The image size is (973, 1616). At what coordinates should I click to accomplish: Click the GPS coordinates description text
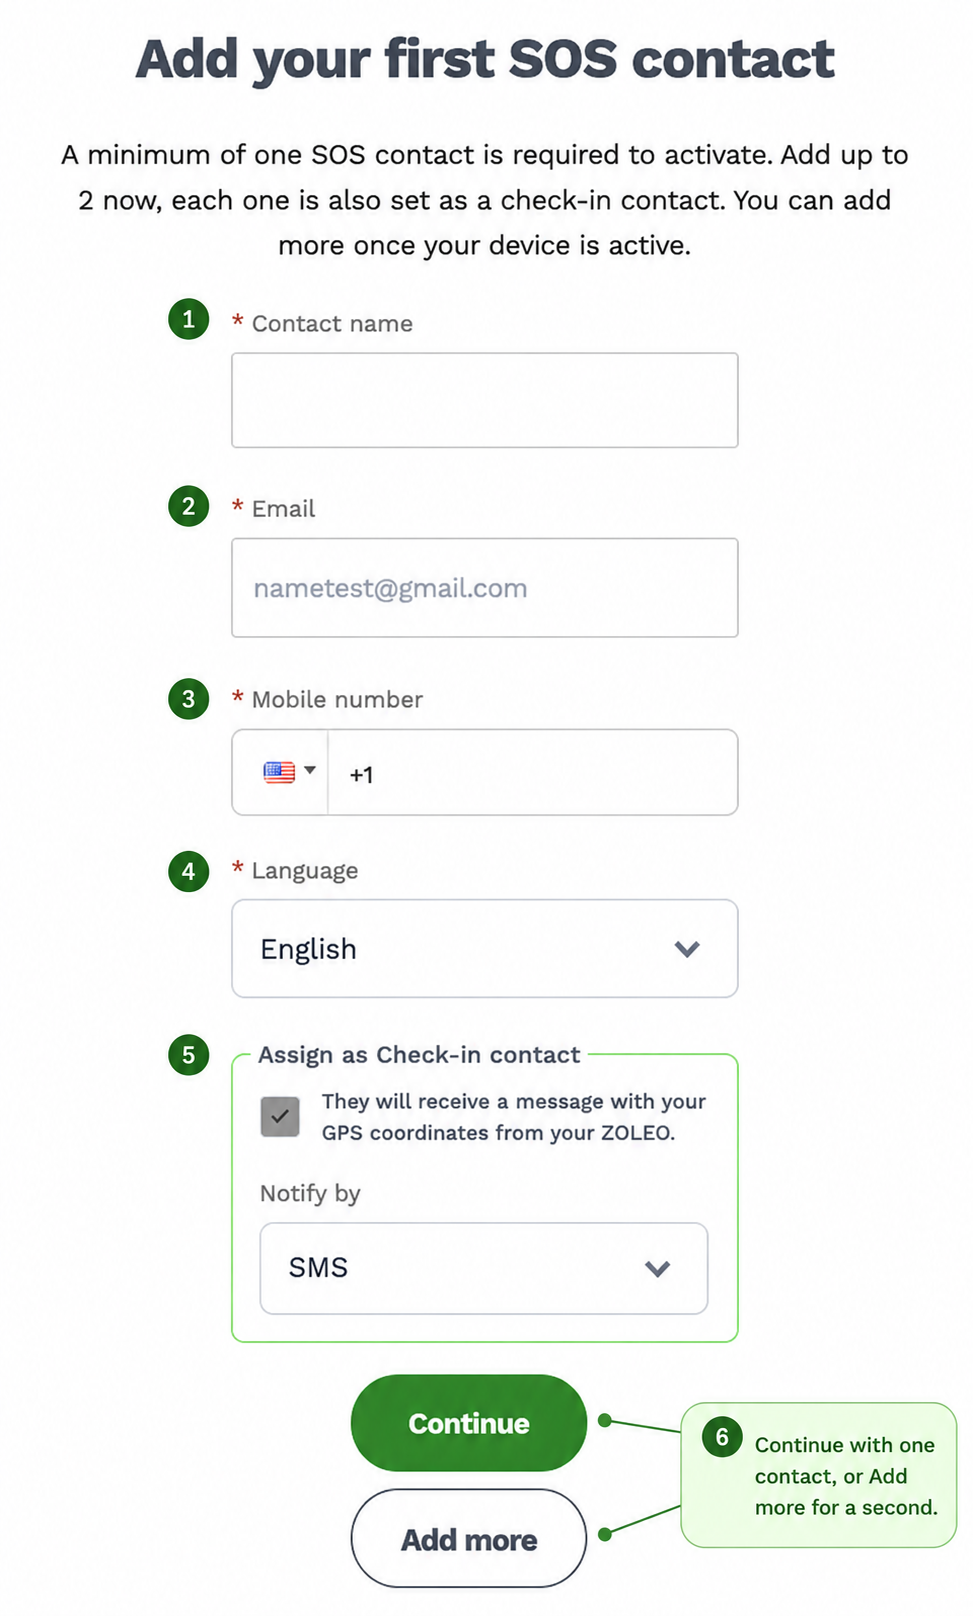point(513,1117)
